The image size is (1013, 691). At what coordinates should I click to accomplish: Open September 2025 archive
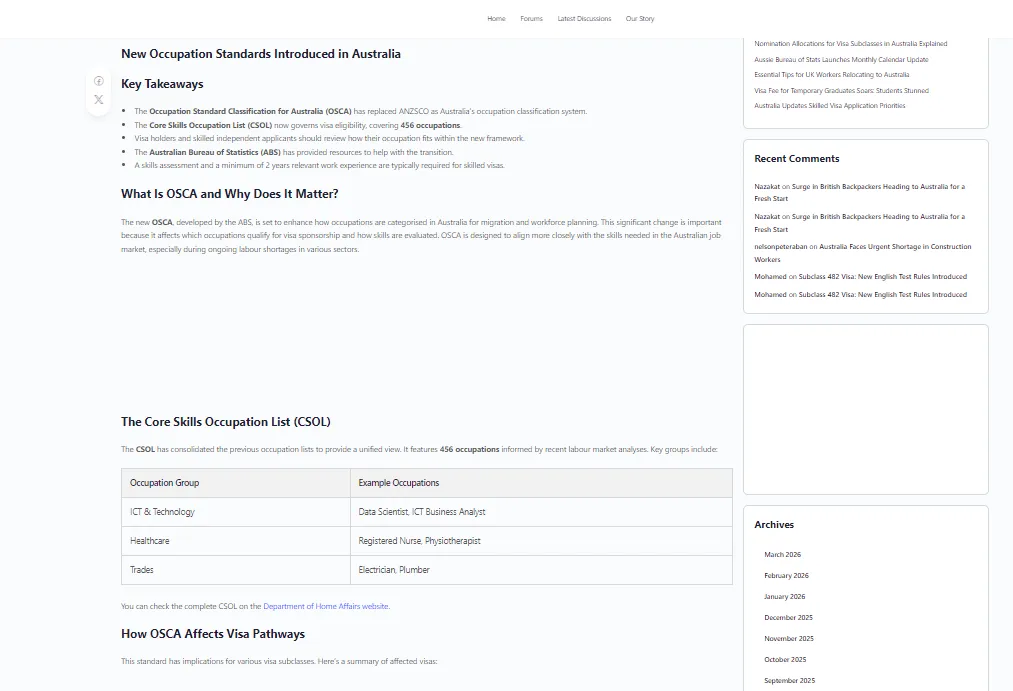point(789,681)
